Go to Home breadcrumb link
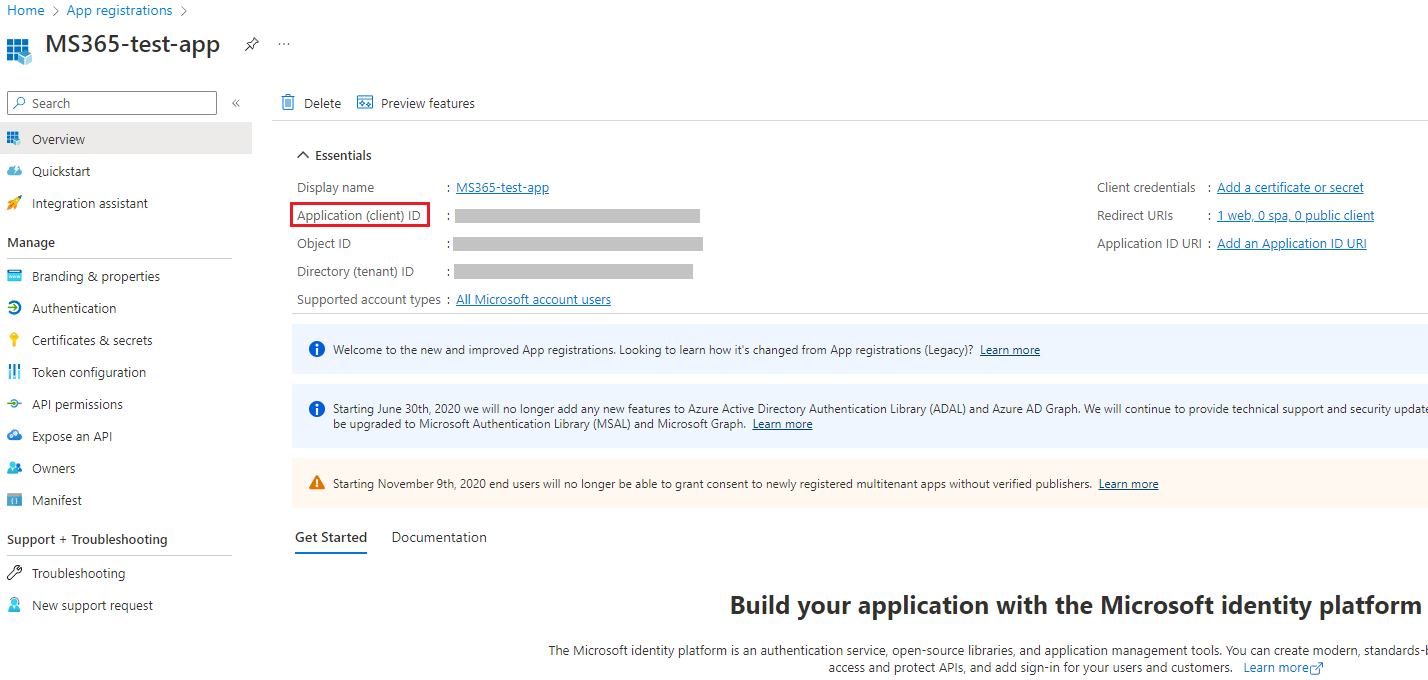The height and width of the screenshot is (680, 1428). click(x=26, y=10)
